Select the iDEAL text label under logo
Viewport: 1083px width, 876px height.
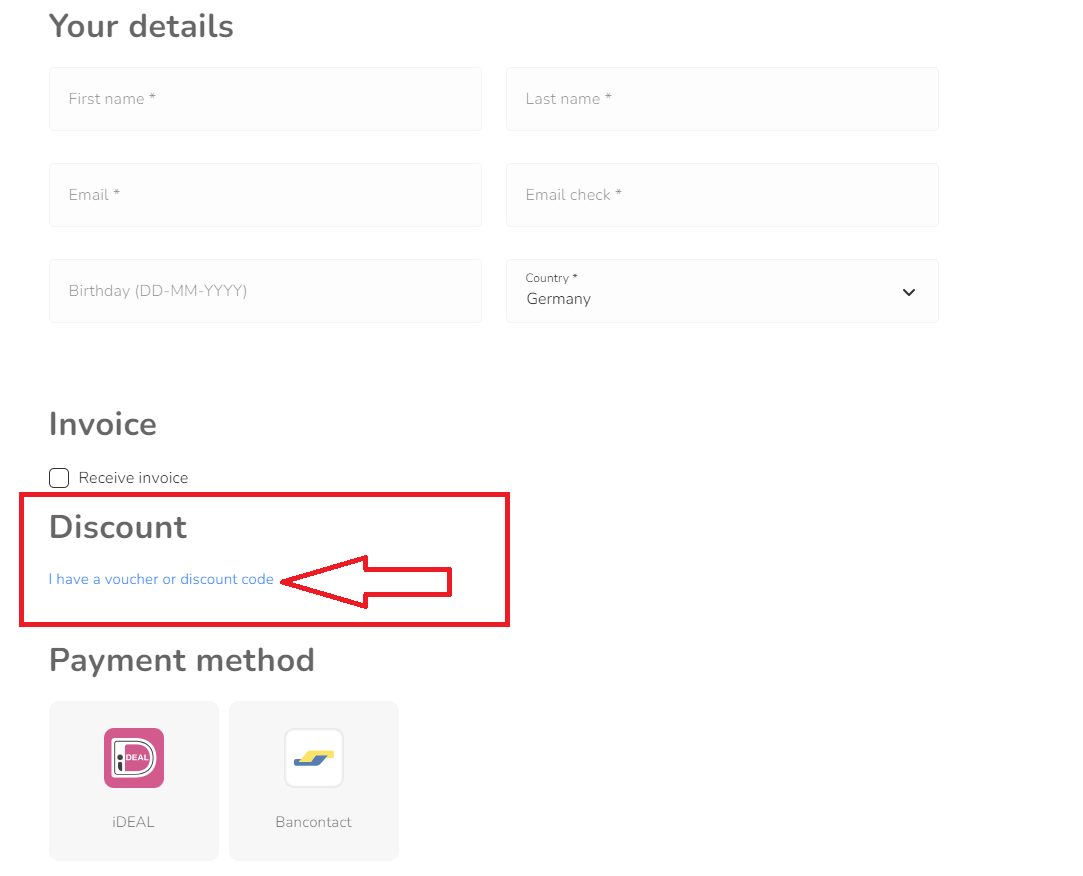coord(134,822)
